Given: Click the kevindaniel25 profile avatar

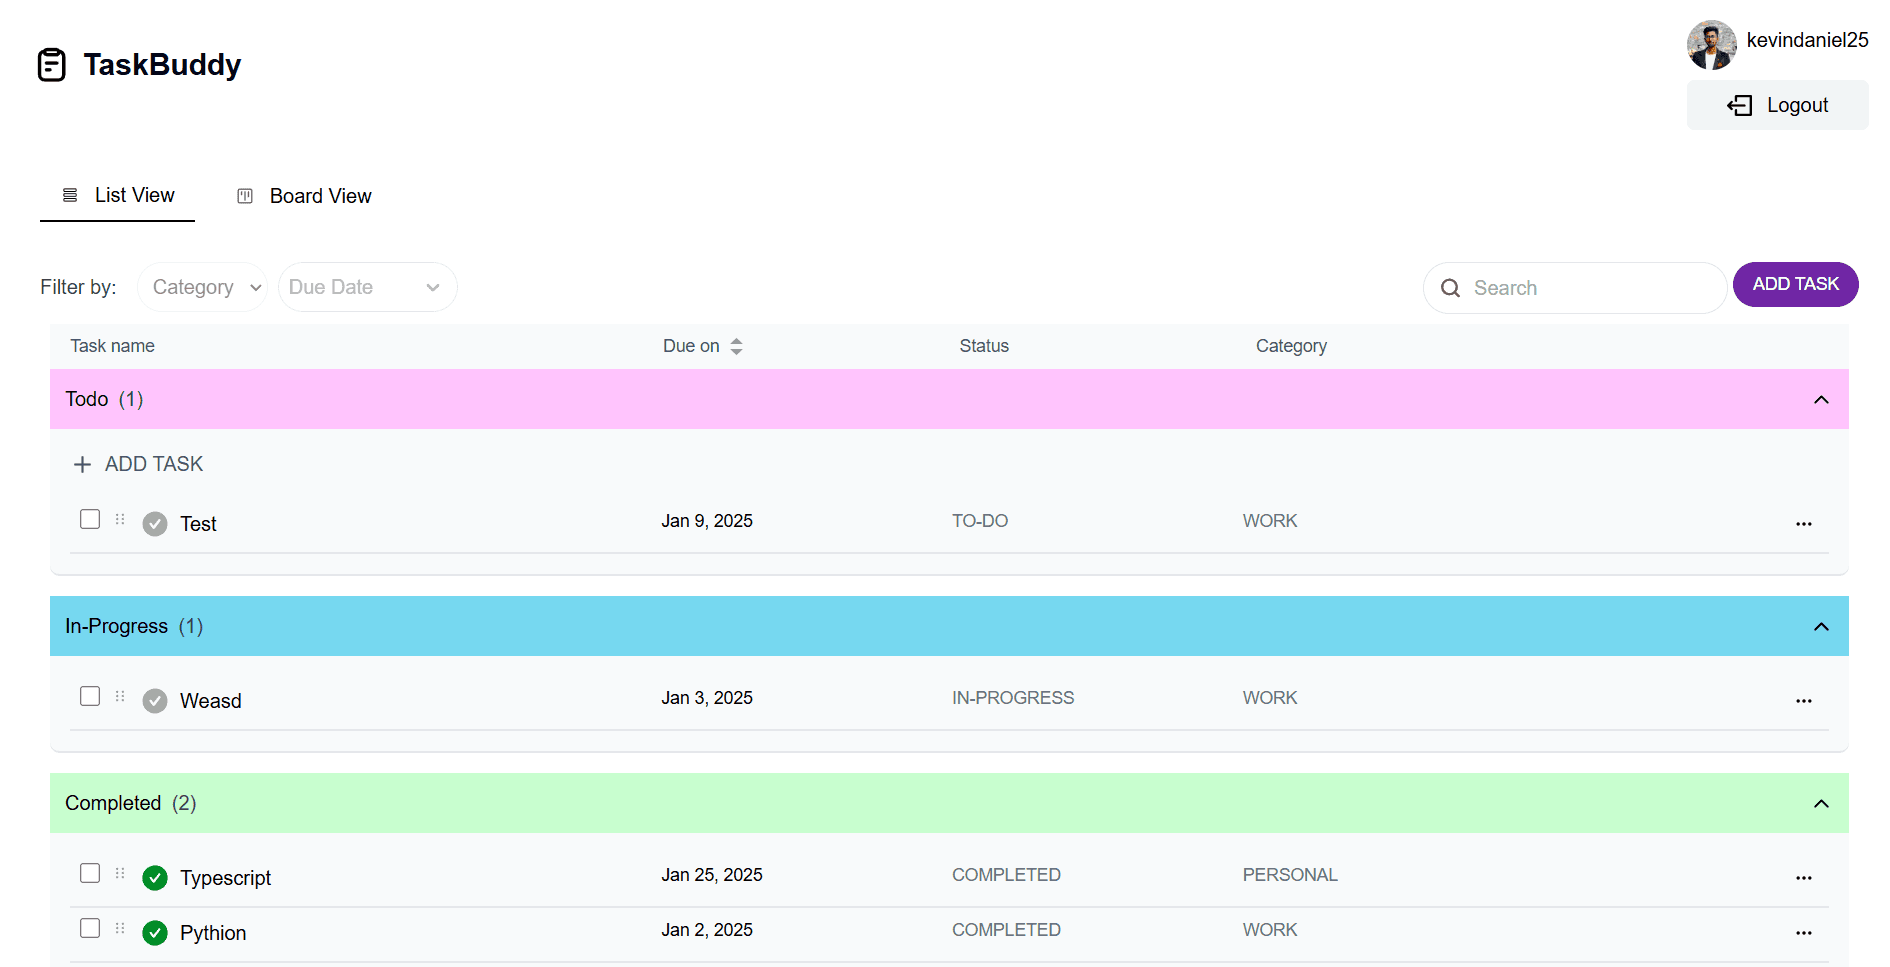Looking at the screenshot, I should 1711,45.
